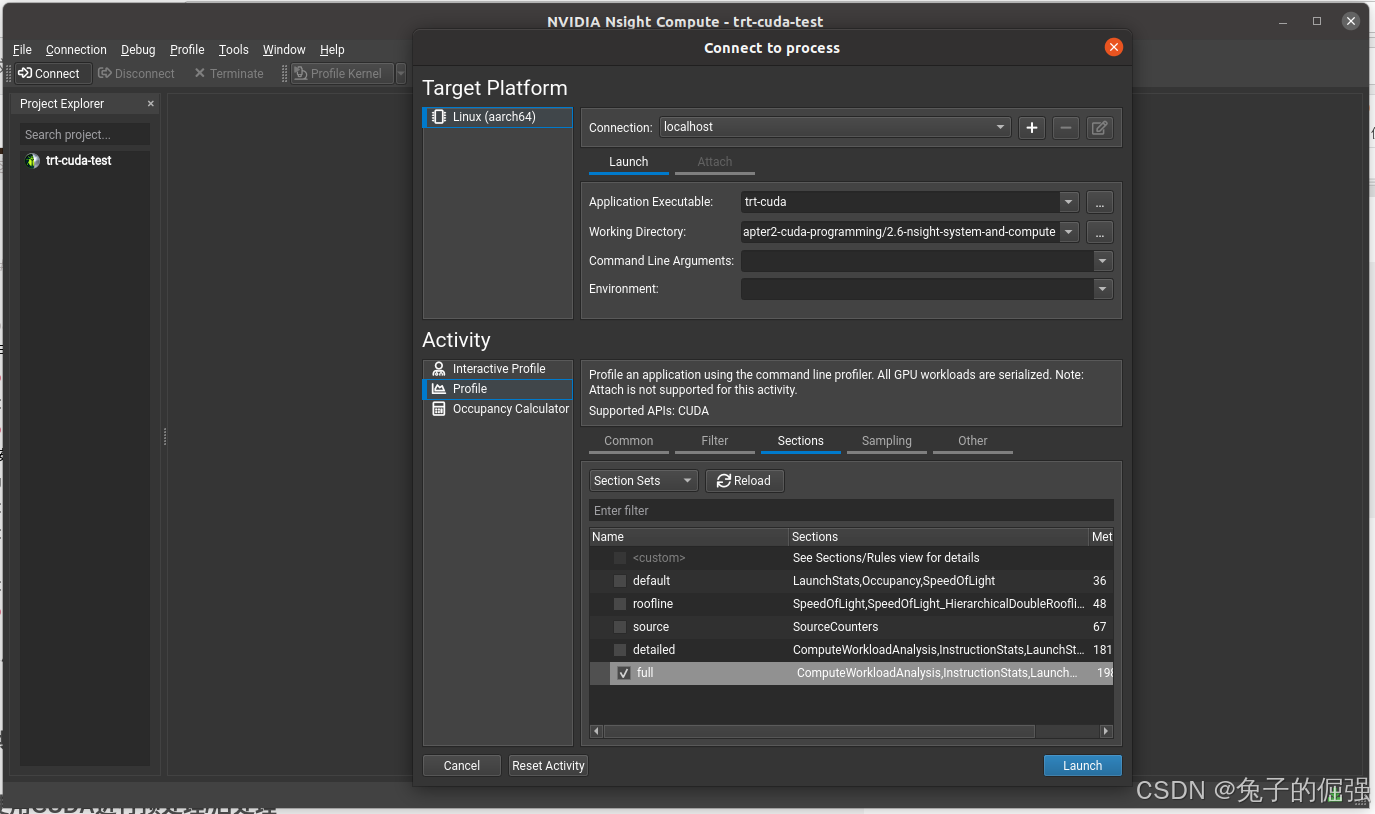
Task: Click the Cancel button
Action: pyautogui.click(x=461, y=766)
